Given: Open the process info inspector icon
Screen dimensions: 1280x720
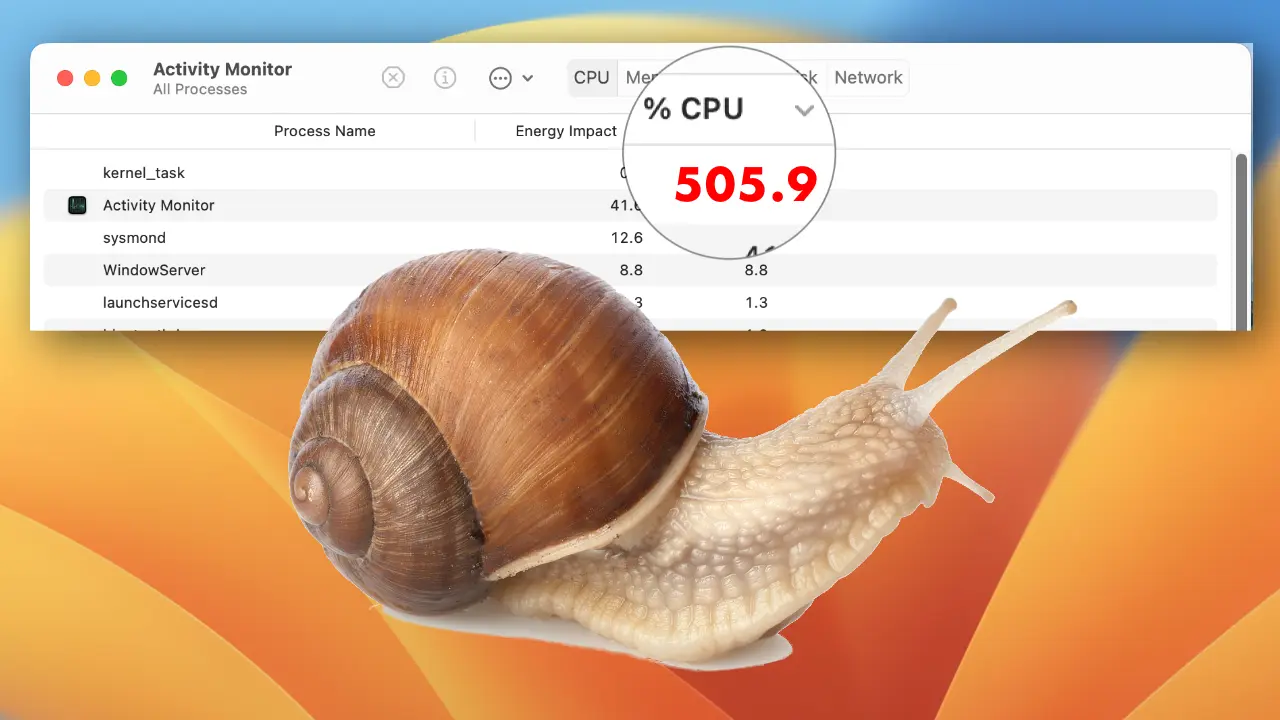Looking at the screenshot, I should click(x=445, y=78).
